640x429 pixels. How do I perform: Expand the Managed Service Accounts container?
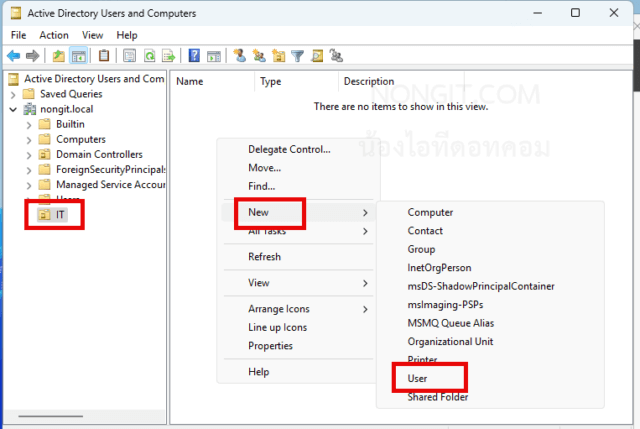29,185
